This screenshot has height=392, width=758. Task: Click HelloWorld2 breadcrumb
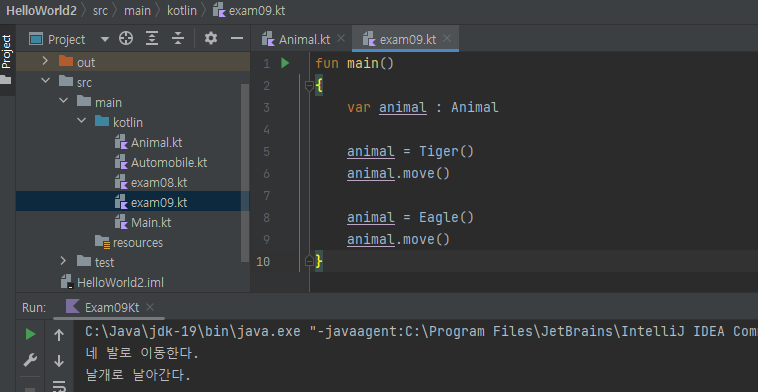click(x=42, y=11)
